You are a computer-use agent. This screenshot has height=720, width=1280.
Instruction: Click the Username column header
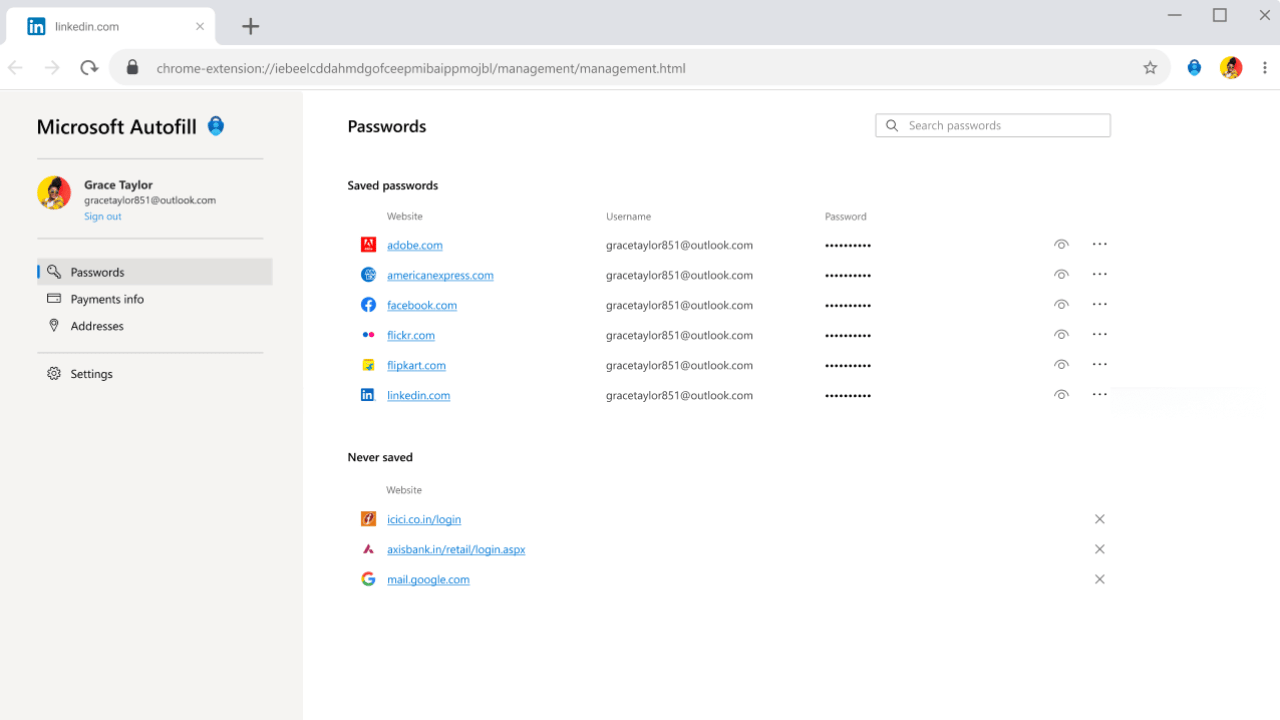pos(628,216)
